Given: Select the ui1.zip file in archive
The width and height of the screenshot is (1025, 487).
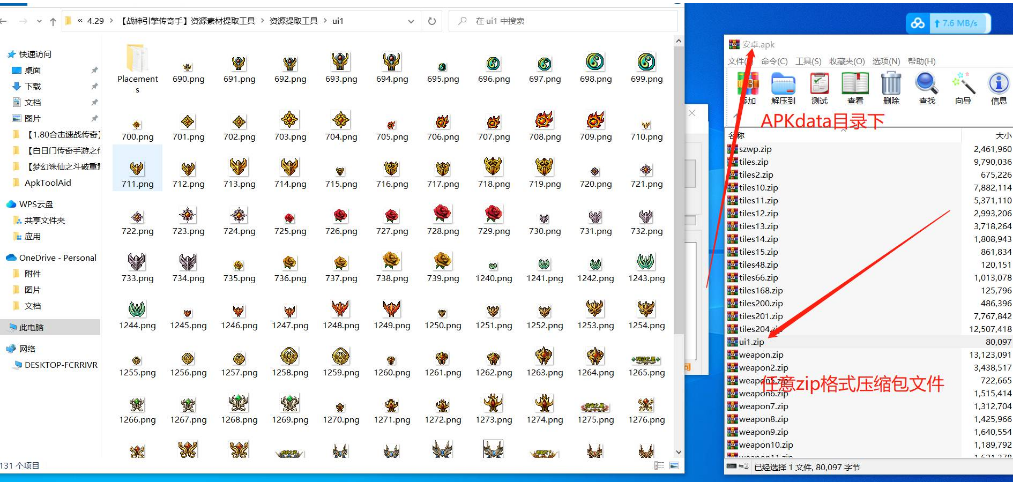Looking at the screenshot, I should [x=754, y=342].
